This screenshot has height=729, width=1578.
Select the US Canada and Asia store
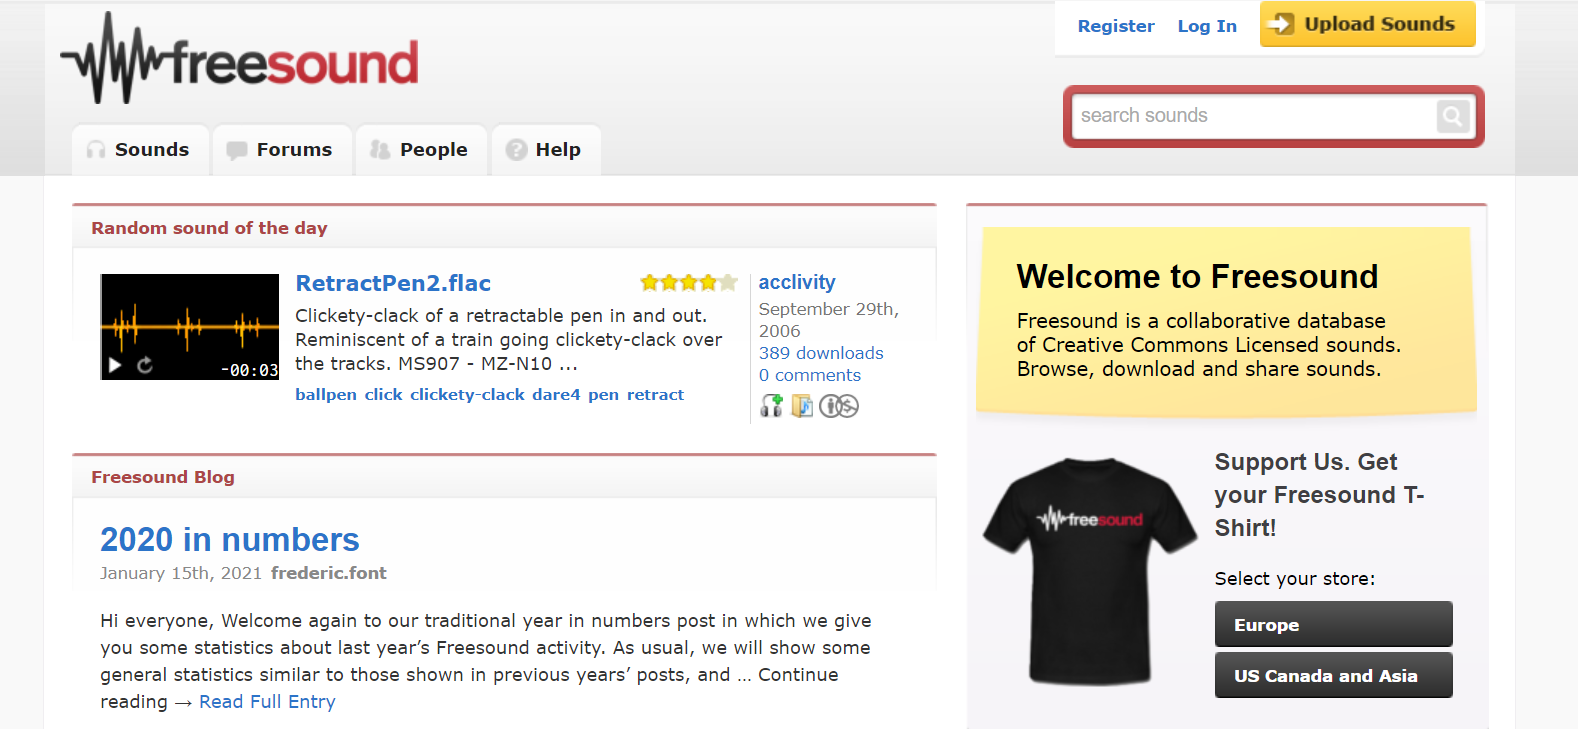pos(1333,675)
